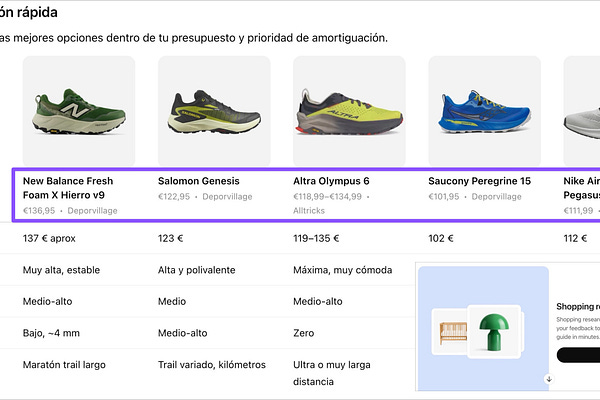Click the €101,95 Deporvillage price line
The image size is (600, 400).
click(x=475, y=196)
